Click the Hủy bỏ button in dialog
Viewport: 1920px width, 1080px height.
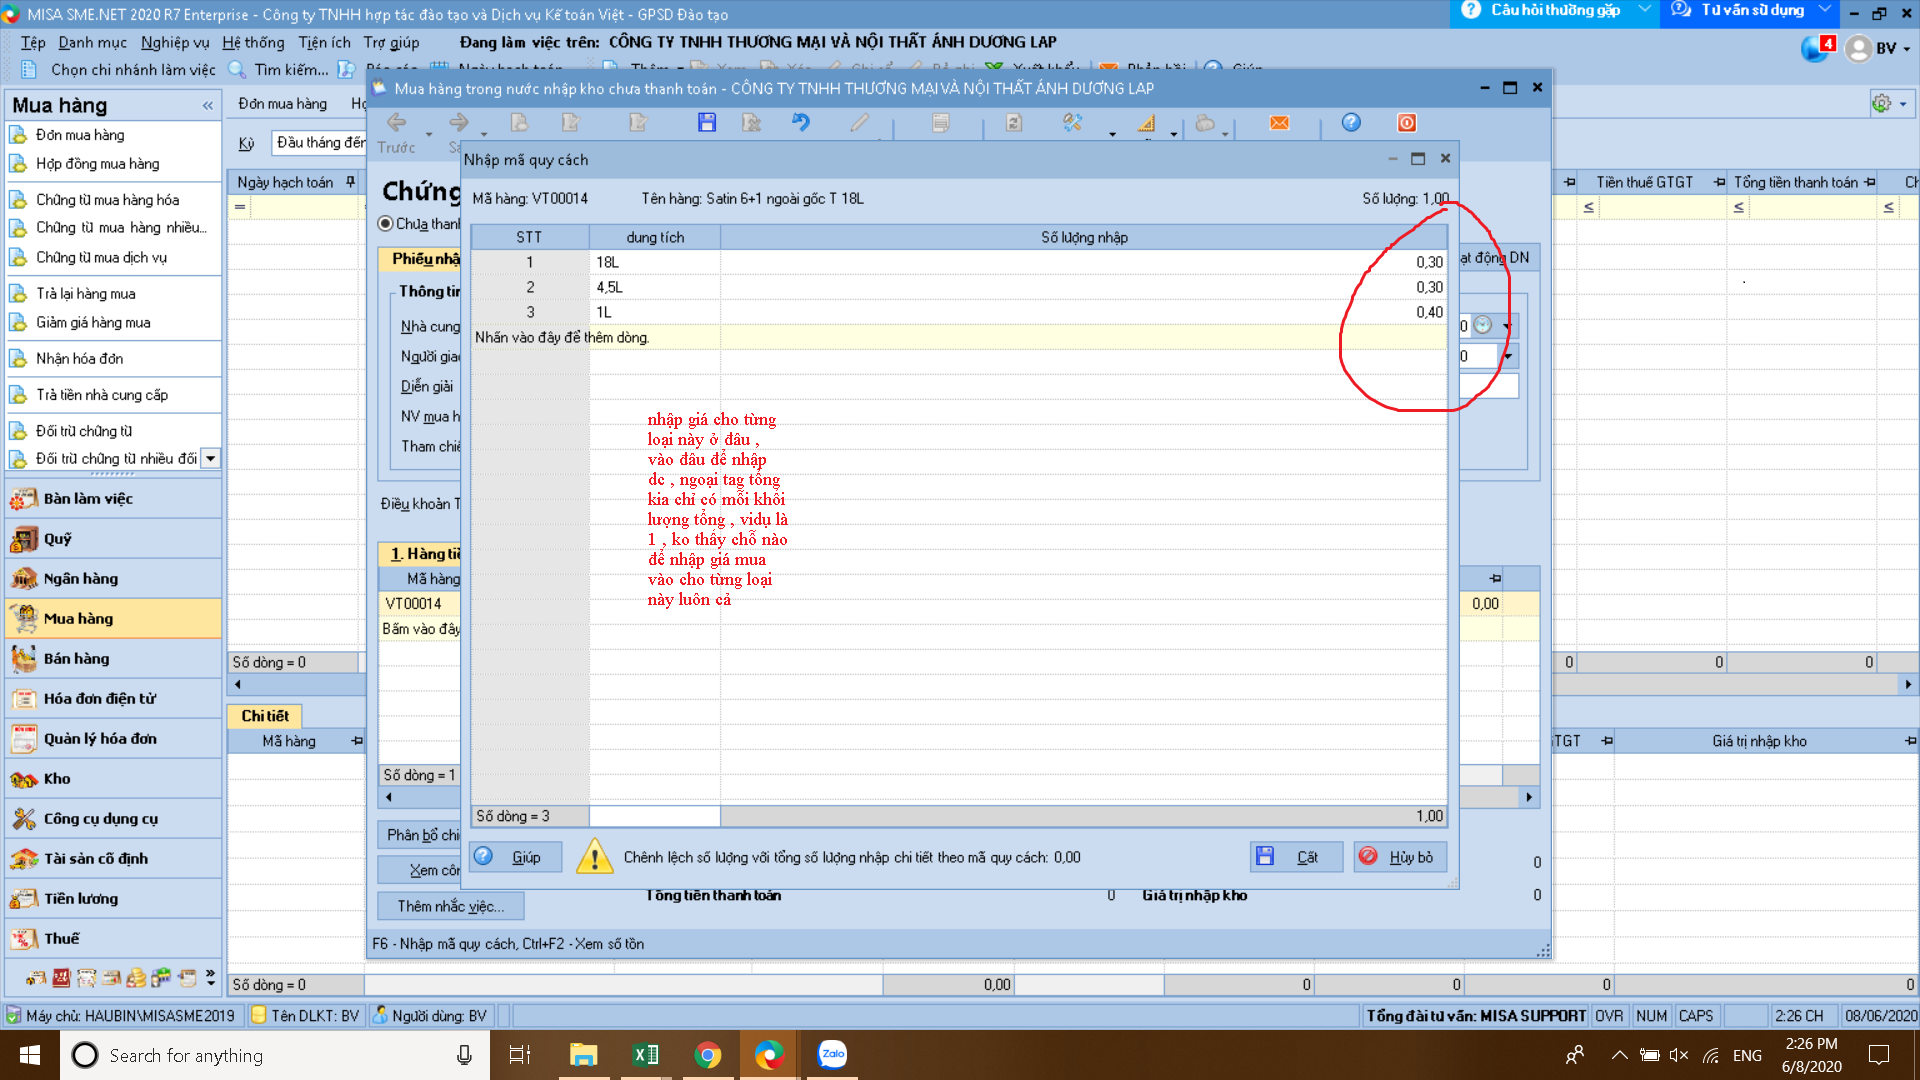tap(1400, 857)
